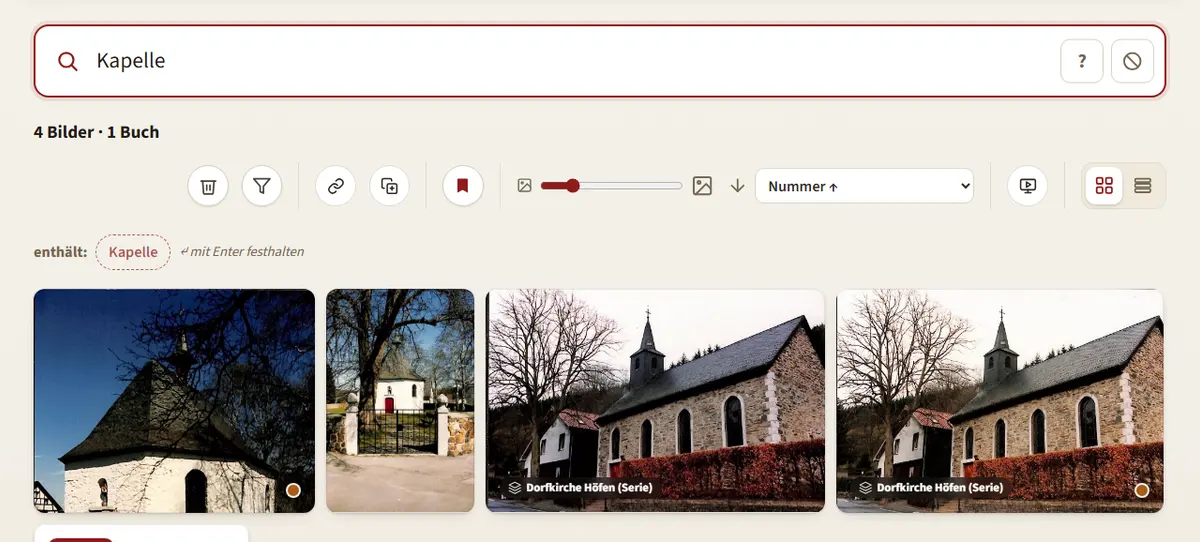The width and height of the screenshot is (1200, 542).
Task: Open second Dorfkirche Höfen thumbnail with orange dot
Action: tap(1000, 401)
